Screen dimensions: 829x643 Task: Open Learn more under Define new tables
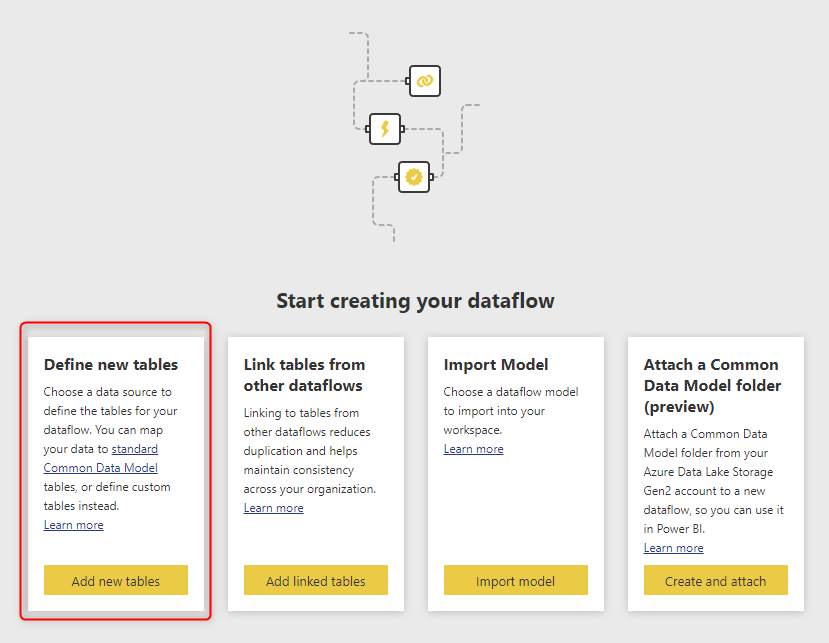(x=73, y=525)
